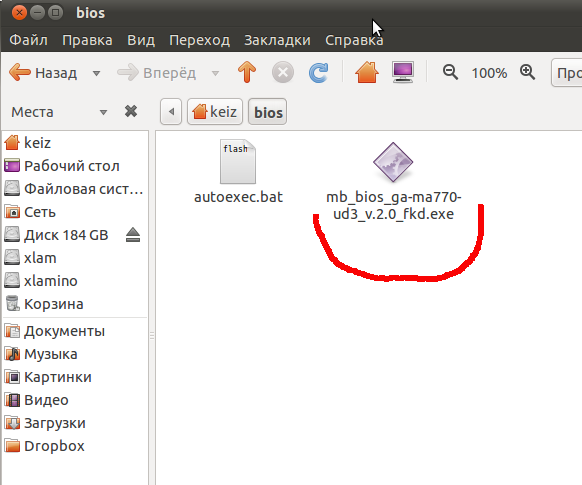Go to keiz in the path bar
This screenshot has height=485, width=582.
tap(215, 111)
